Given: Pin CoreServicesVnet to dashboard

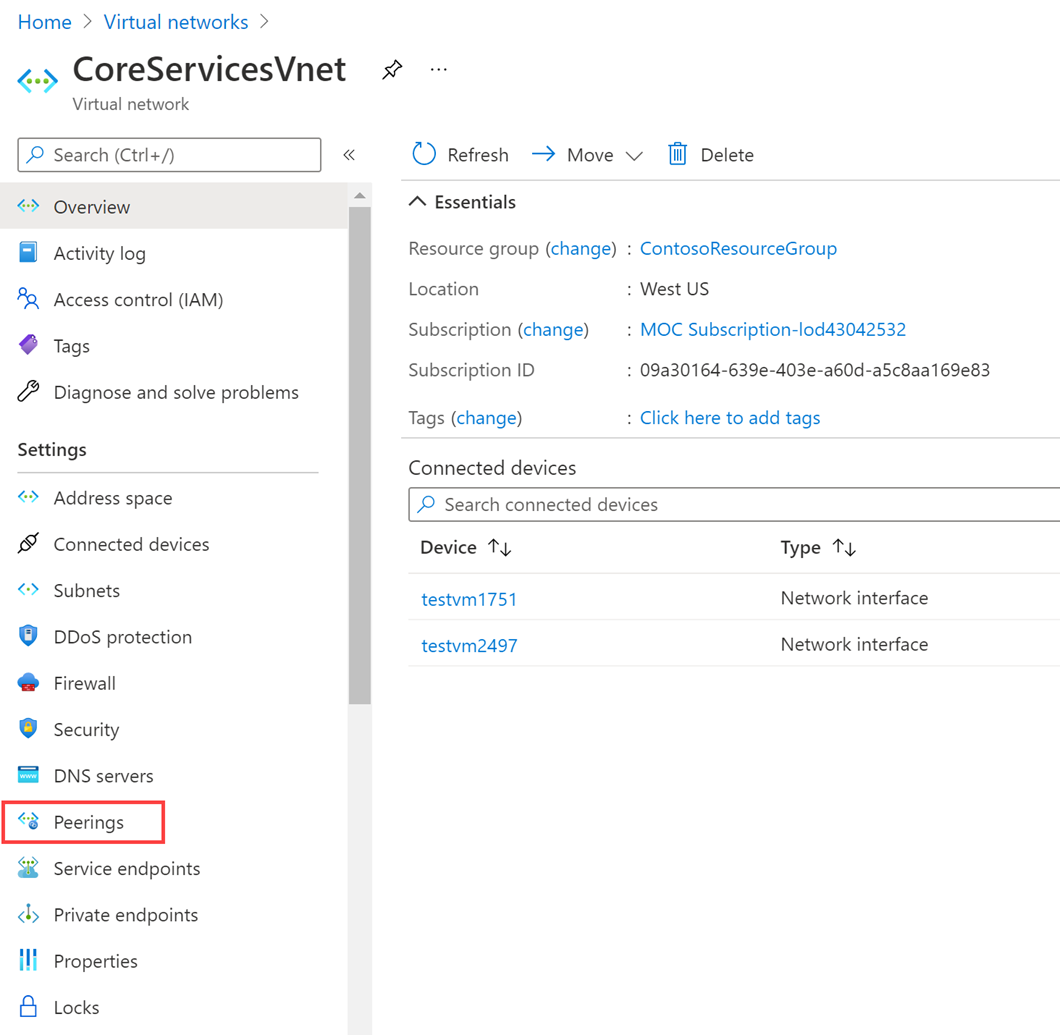Looking at the screenshot, I should [x=391, y=69].
